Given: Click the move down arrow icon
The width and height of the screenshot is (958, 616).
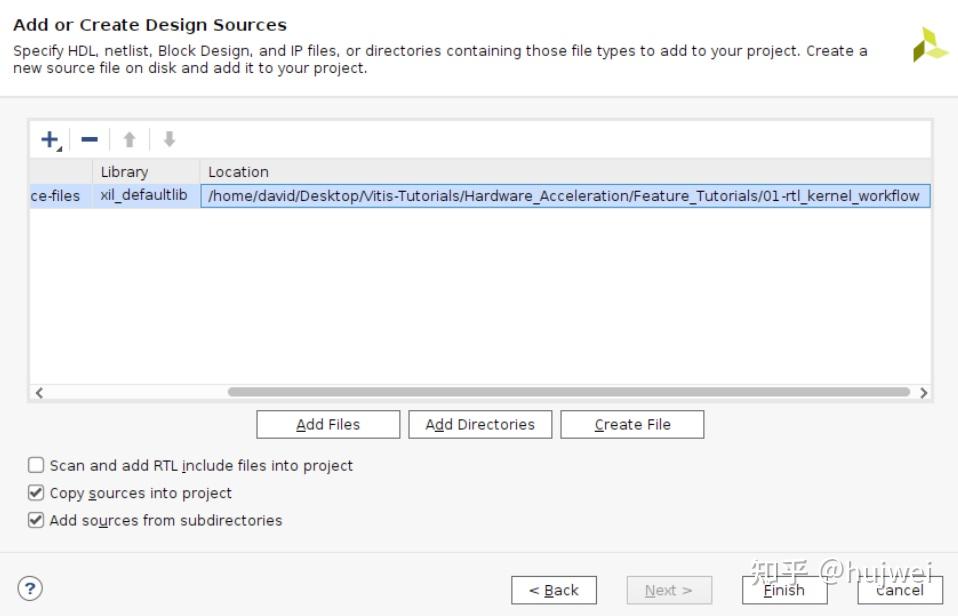Looking at the screenshot, I should [169, 140].
